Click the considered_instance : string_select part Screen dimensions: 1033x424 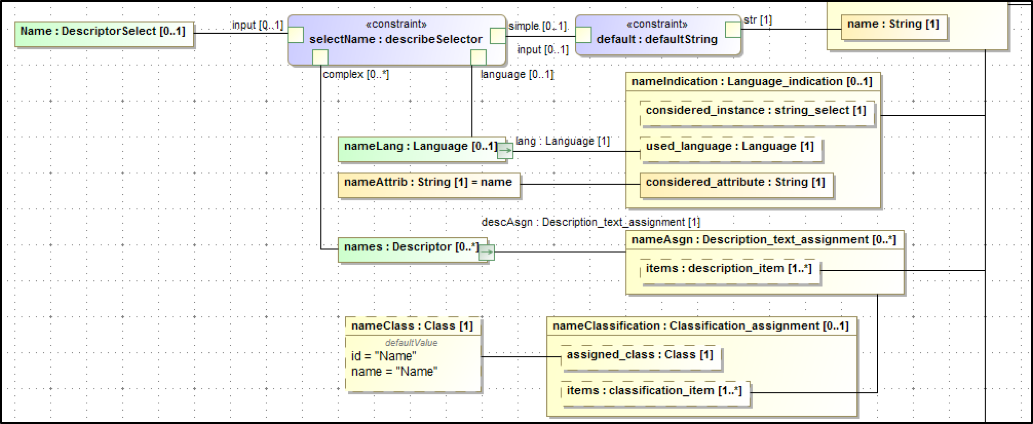755,110
